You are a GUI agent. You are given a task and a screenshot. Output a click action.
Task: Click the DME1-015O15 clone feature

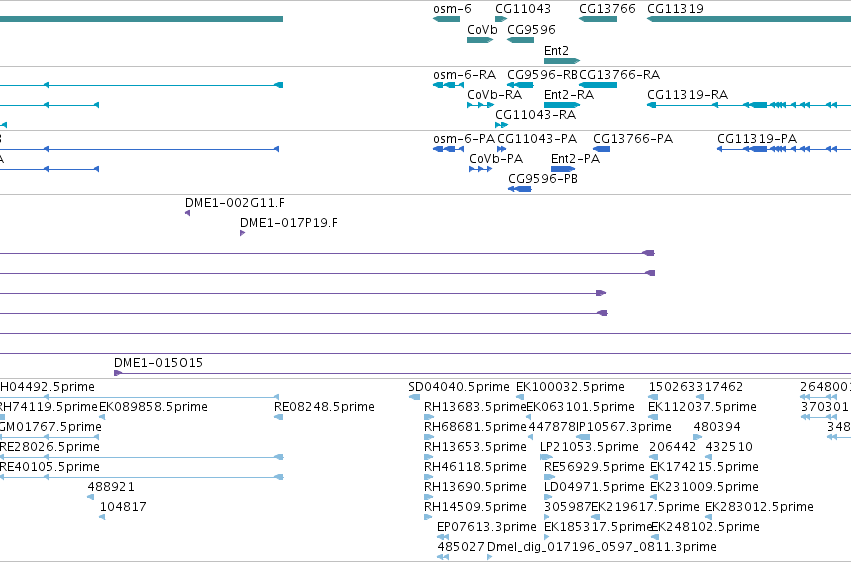click(x=482, y=373)
